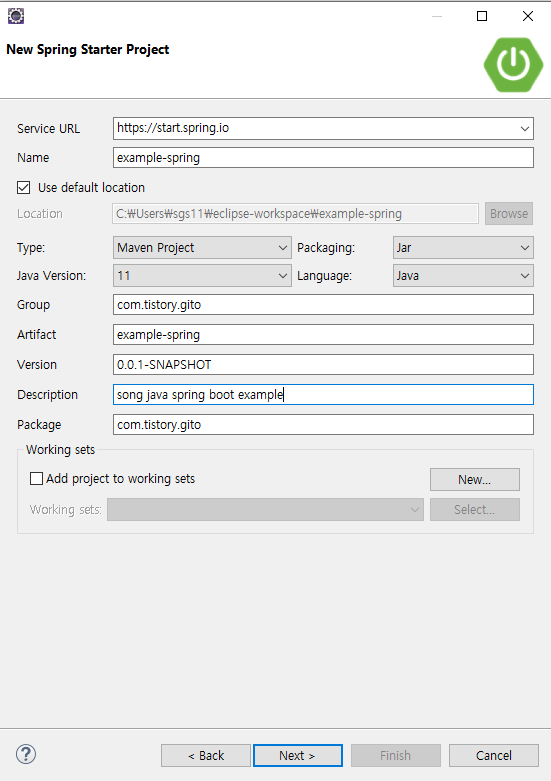Click the Select... working sets button
This screenshot has width=551, height=781.
click(475, 510)
